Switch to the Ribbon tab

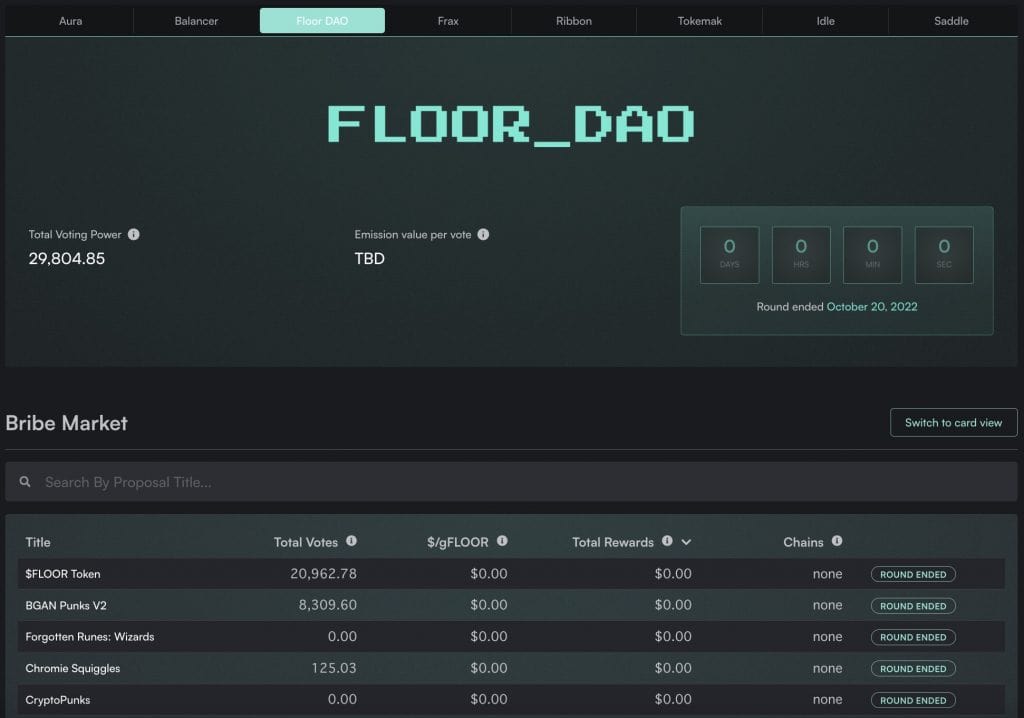tap(573, 21)
